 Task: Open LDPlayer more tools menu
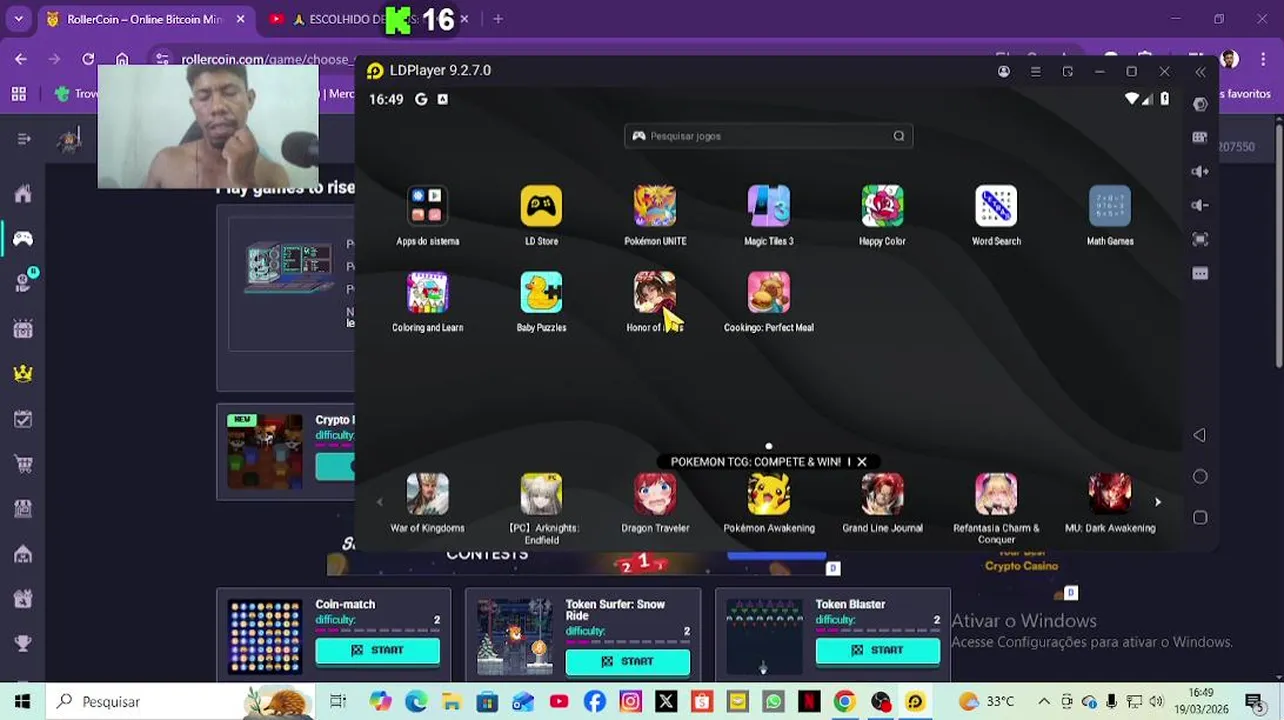(x=1200, y=273)
